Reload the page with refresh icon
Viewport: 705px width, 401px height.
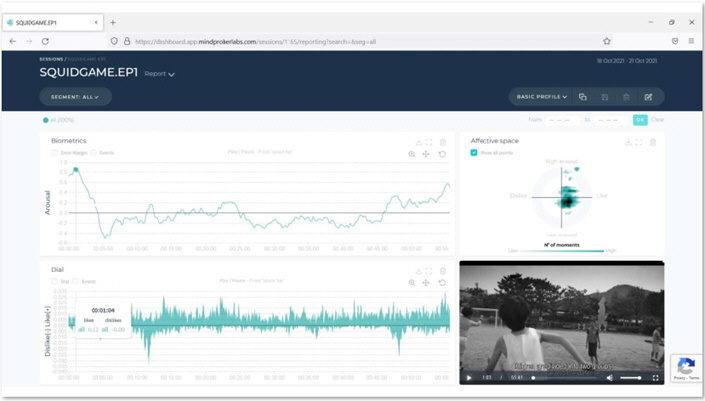pyautogui.click(x=45, y=41)
